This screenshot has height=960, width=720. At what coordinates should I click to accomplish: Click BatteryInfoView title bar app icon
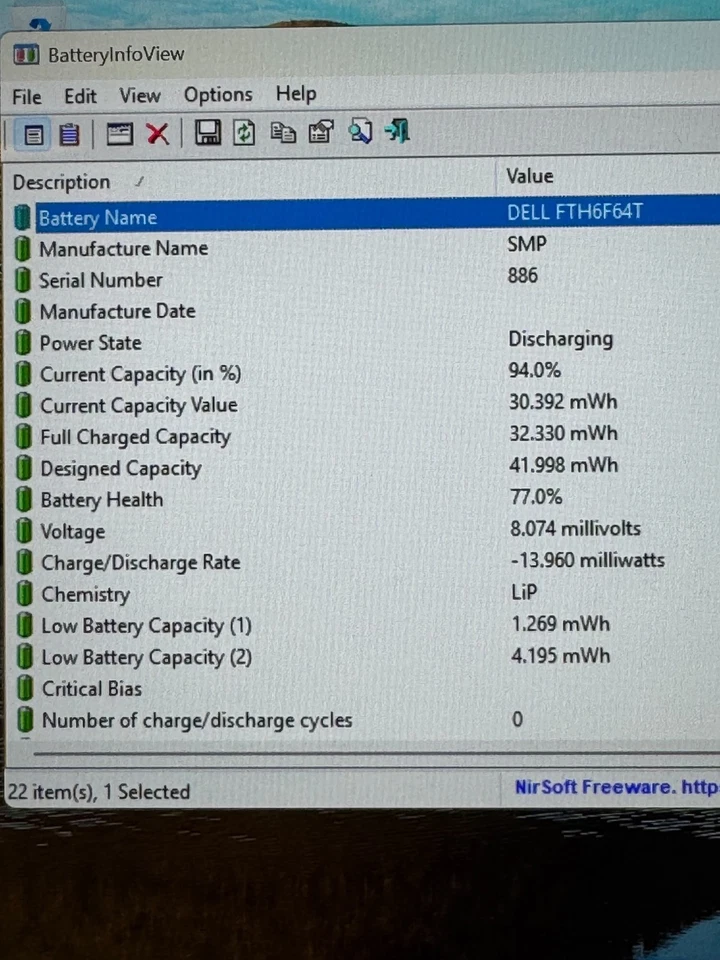click(x=26, y=54)
